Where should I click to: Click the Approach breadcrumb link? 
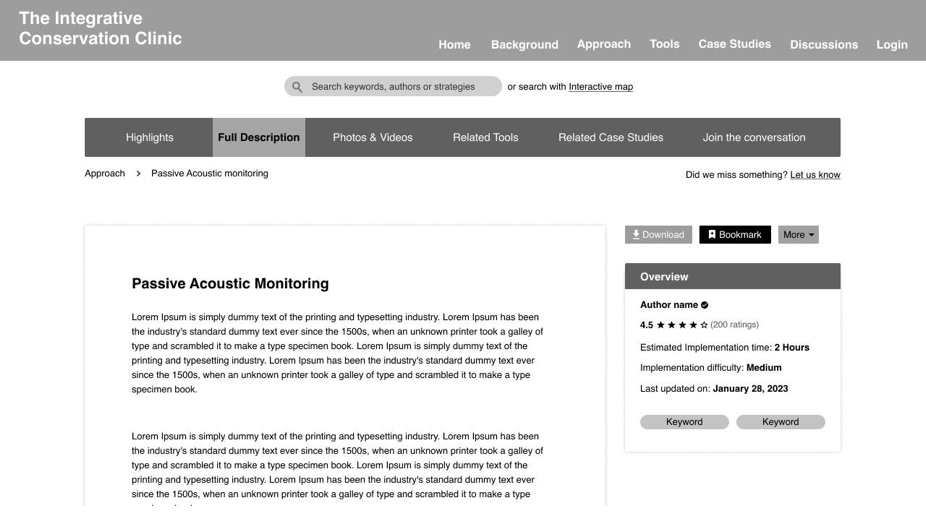(105, 174)
